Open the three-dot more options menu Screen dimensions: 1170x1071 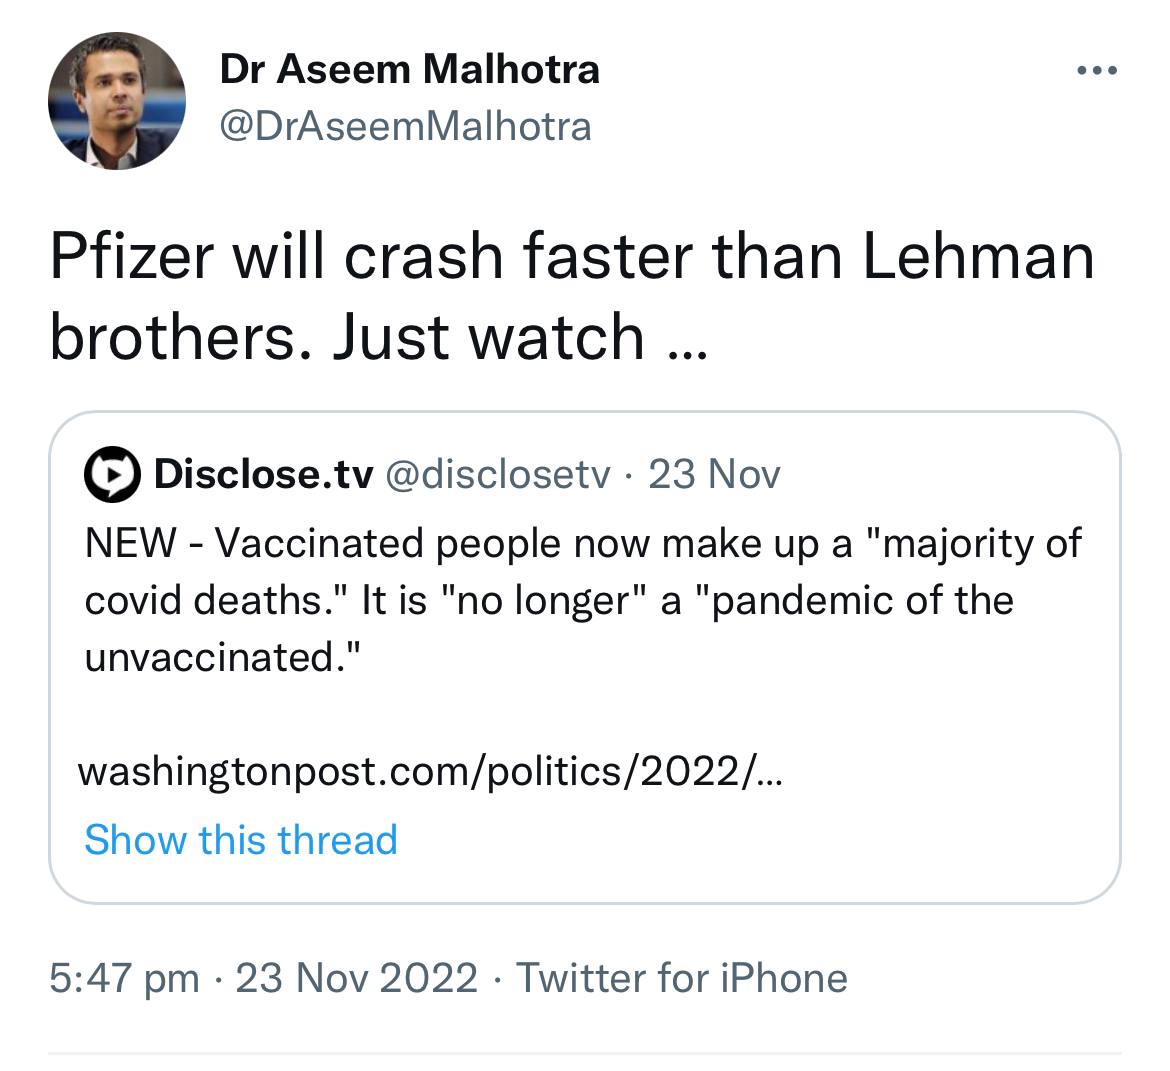[1097, 71]
